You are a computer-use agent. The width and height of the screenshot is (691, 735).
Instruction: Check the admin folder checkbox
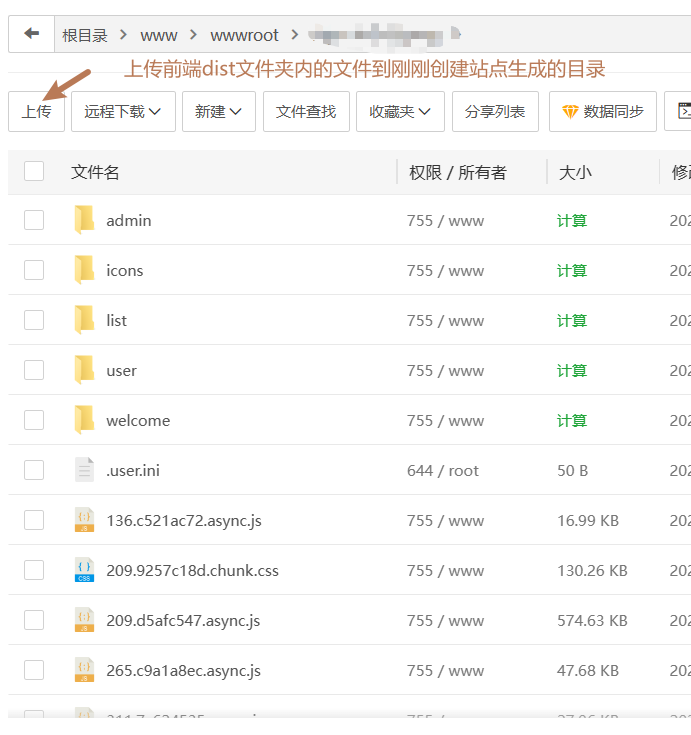(x=34, y=220)
